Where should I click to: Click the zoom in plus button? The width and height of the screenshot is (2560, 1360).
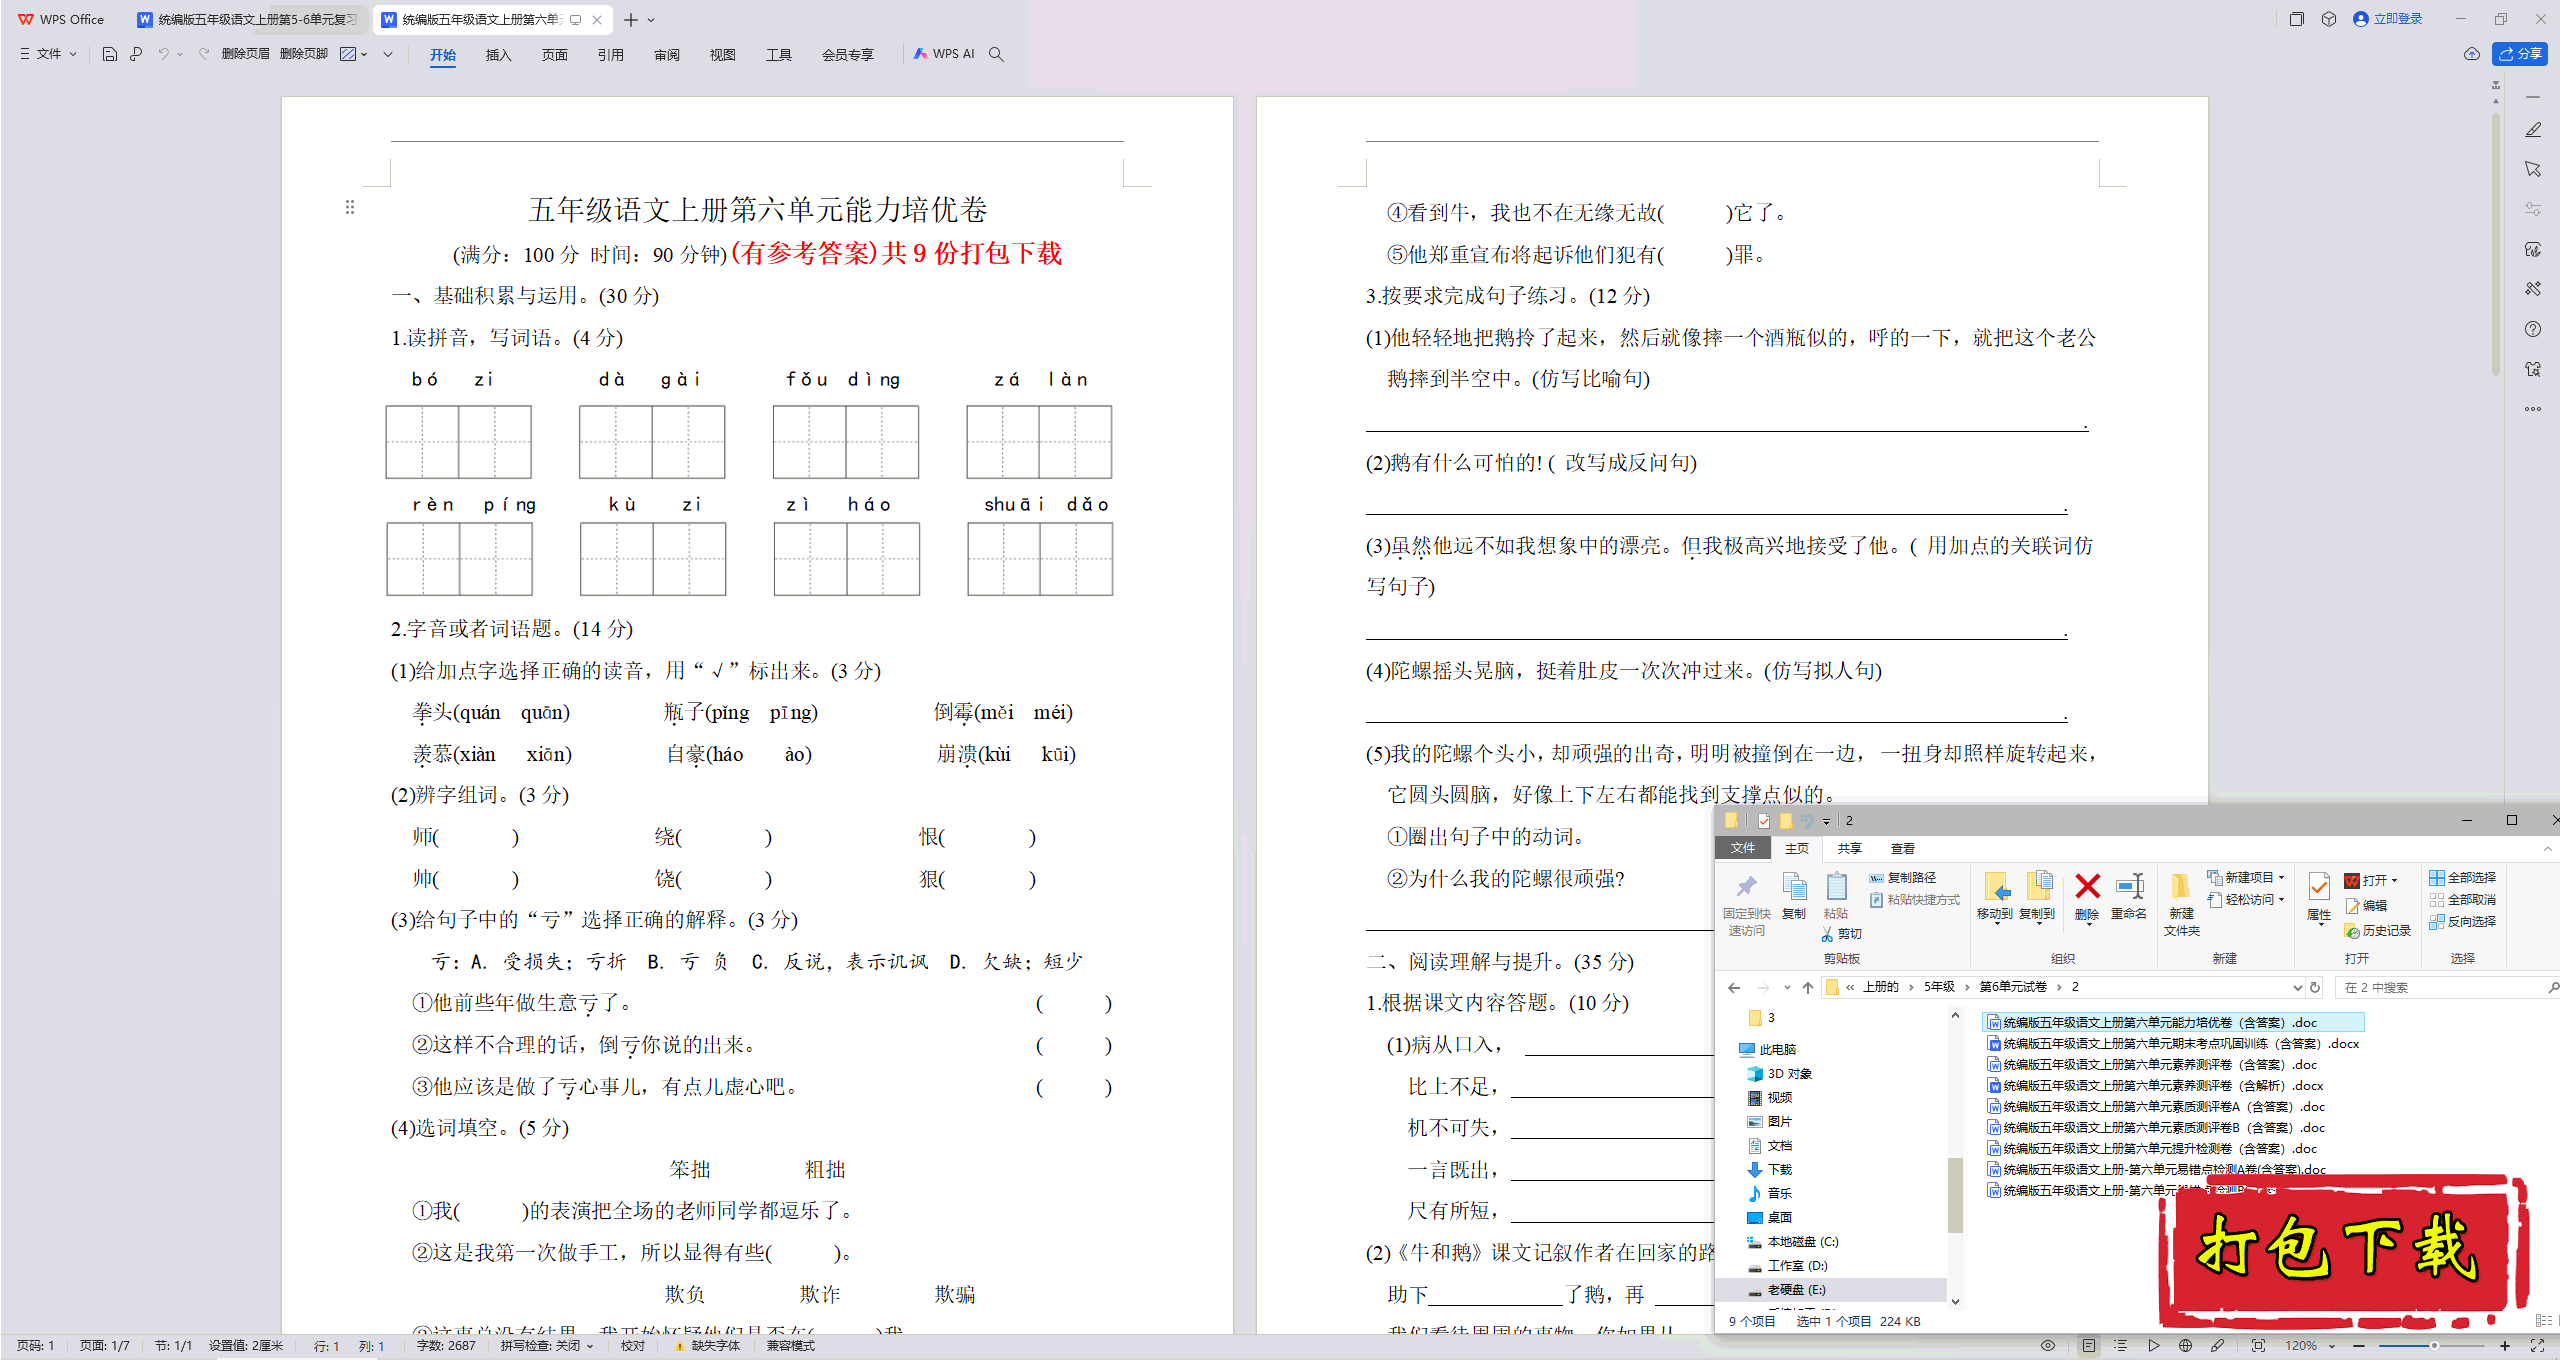pyautogui.click(x=2505, y=1346)
